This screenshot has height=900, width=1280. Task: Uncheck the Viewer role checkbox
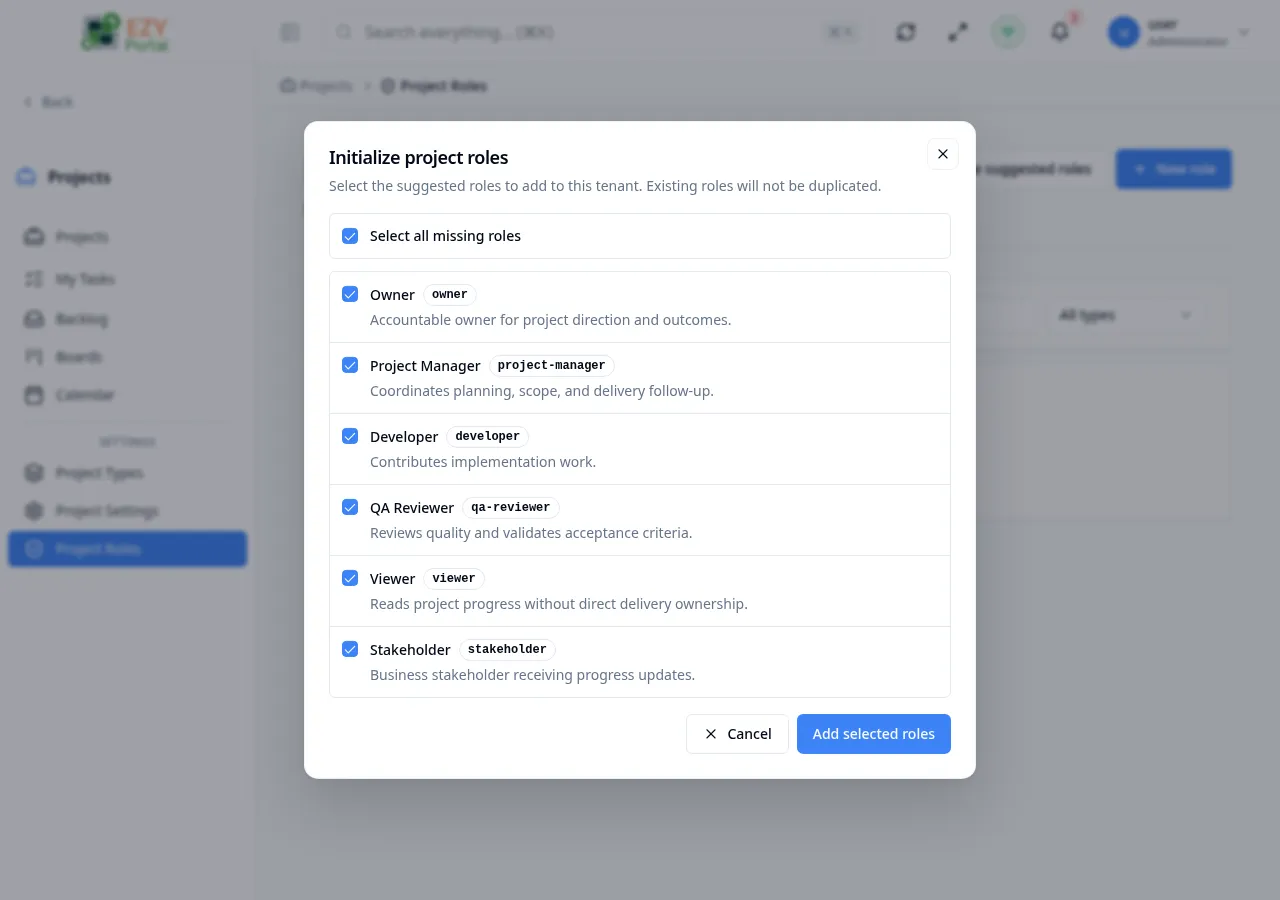pyautogui.click(x=350, y=578)
